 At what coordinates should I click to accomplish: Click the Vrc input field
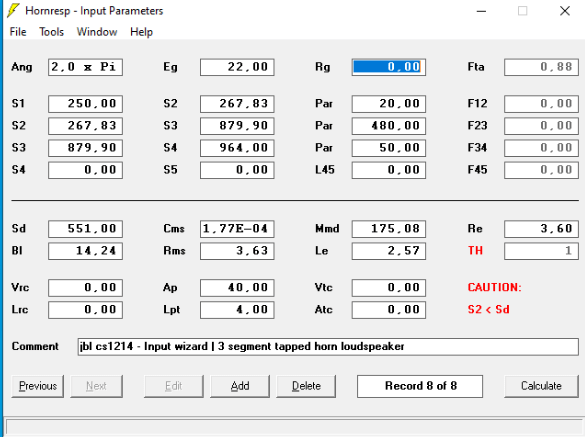[x=85, y=288]
